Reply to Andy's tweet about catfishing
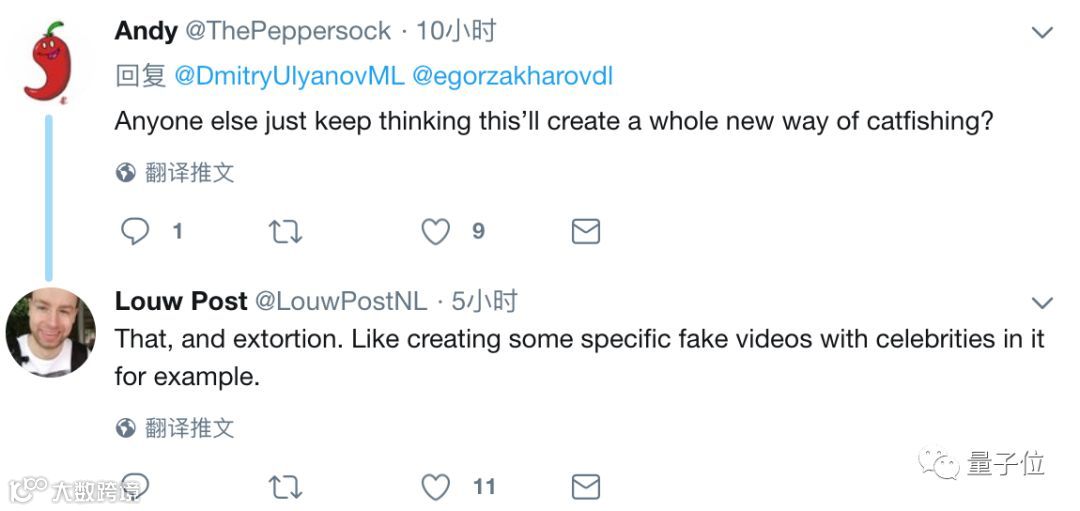This screenshot has width=1080, height=511. pyautogui.click(x=135, y=232)
